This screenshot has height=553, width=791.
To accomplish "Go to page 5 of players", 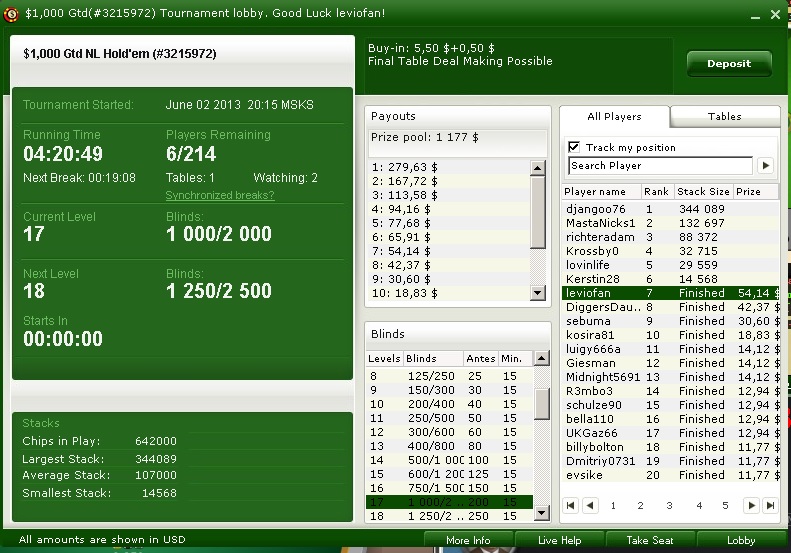I will [725, 506].
